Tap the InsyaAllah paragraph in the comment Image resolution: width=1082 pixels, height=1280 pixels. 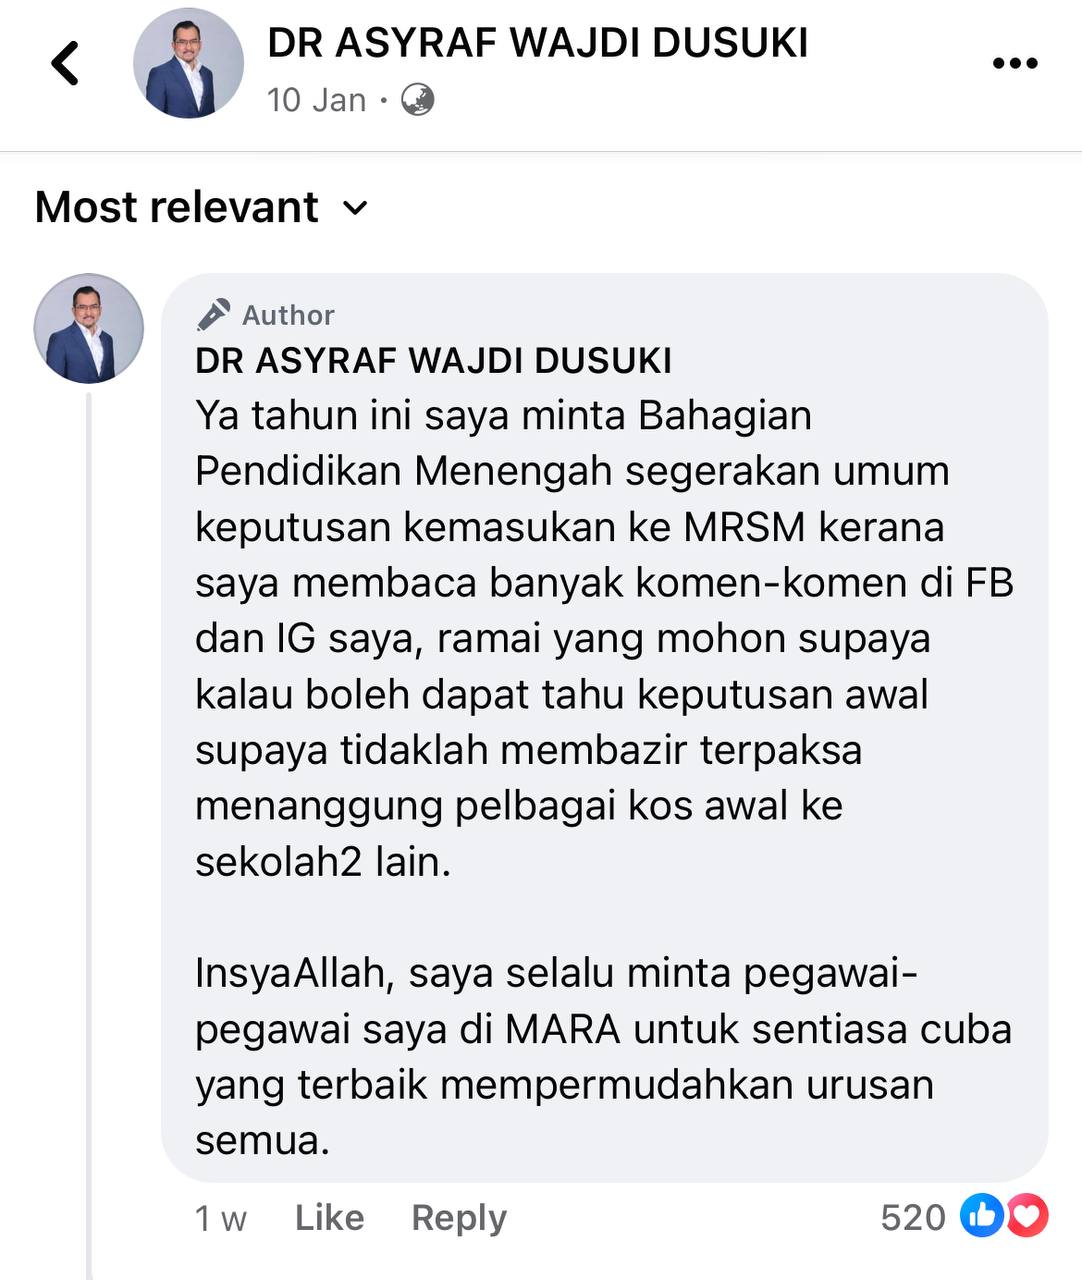pyautogui.click(x=603, y=1056)
